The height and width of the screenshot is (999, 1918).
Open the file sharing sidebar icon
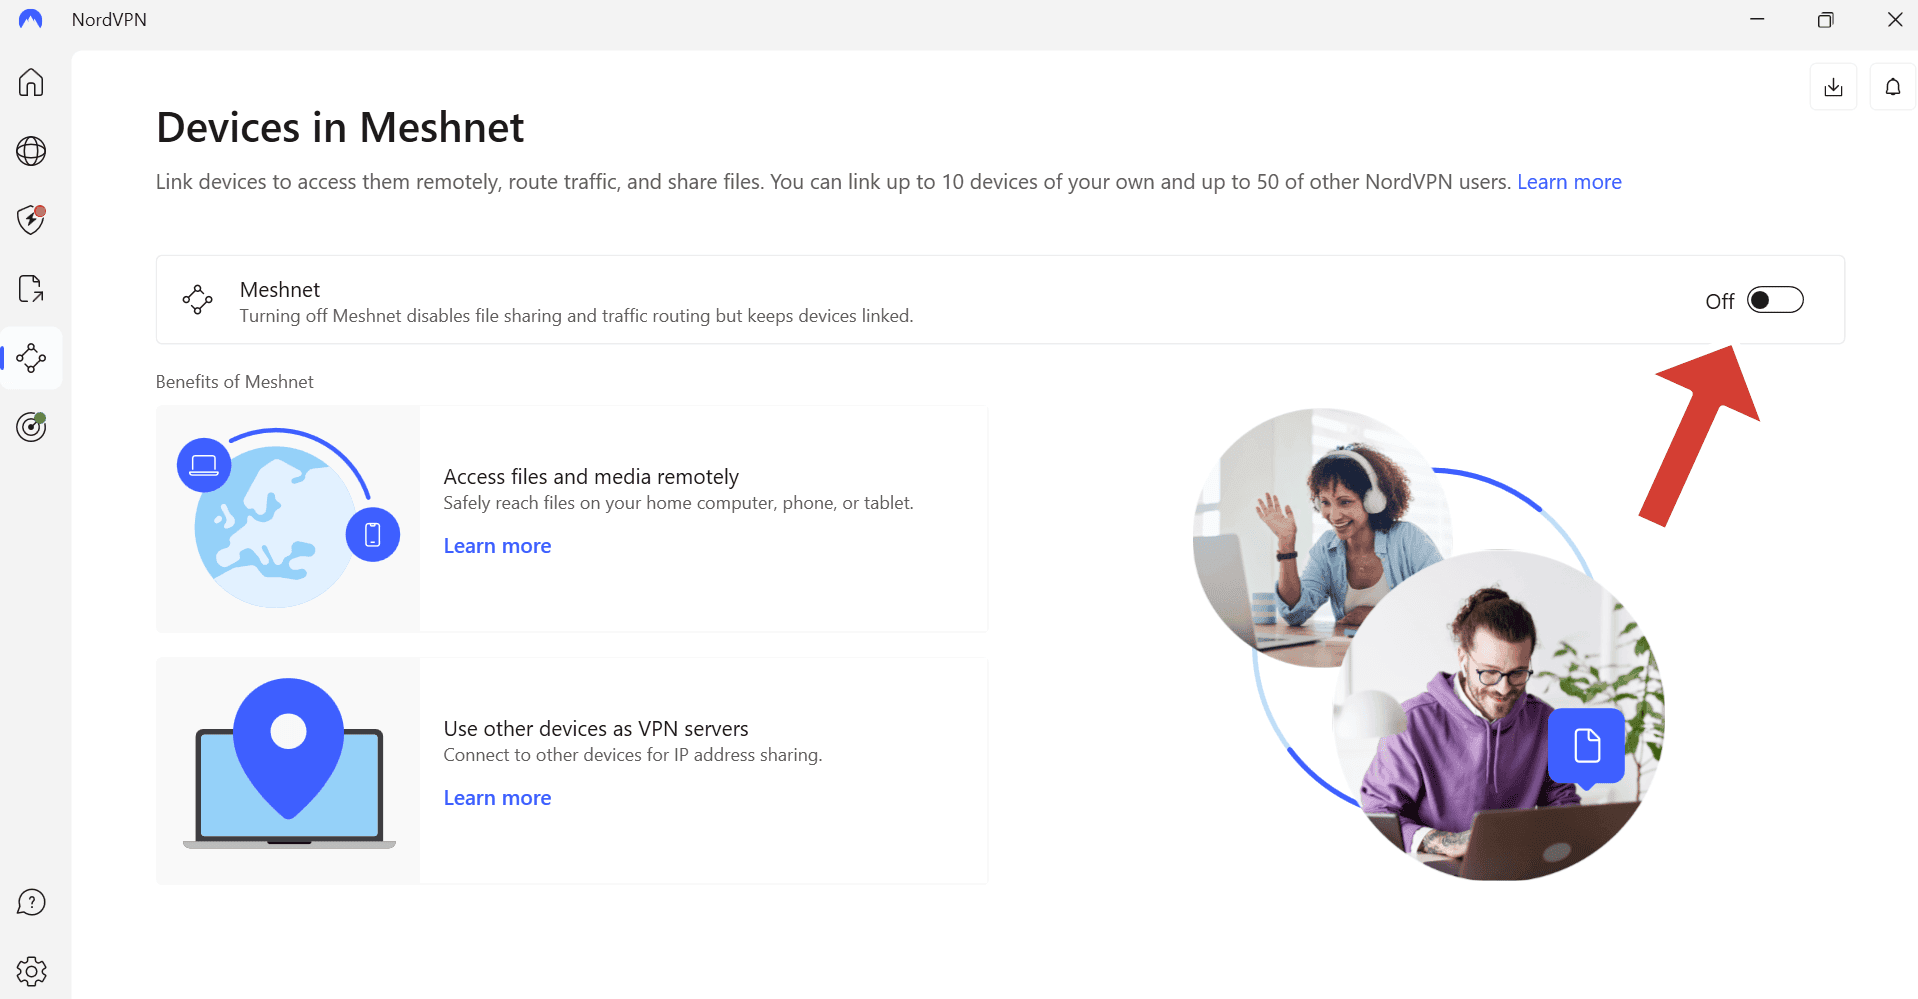[31, 289]
